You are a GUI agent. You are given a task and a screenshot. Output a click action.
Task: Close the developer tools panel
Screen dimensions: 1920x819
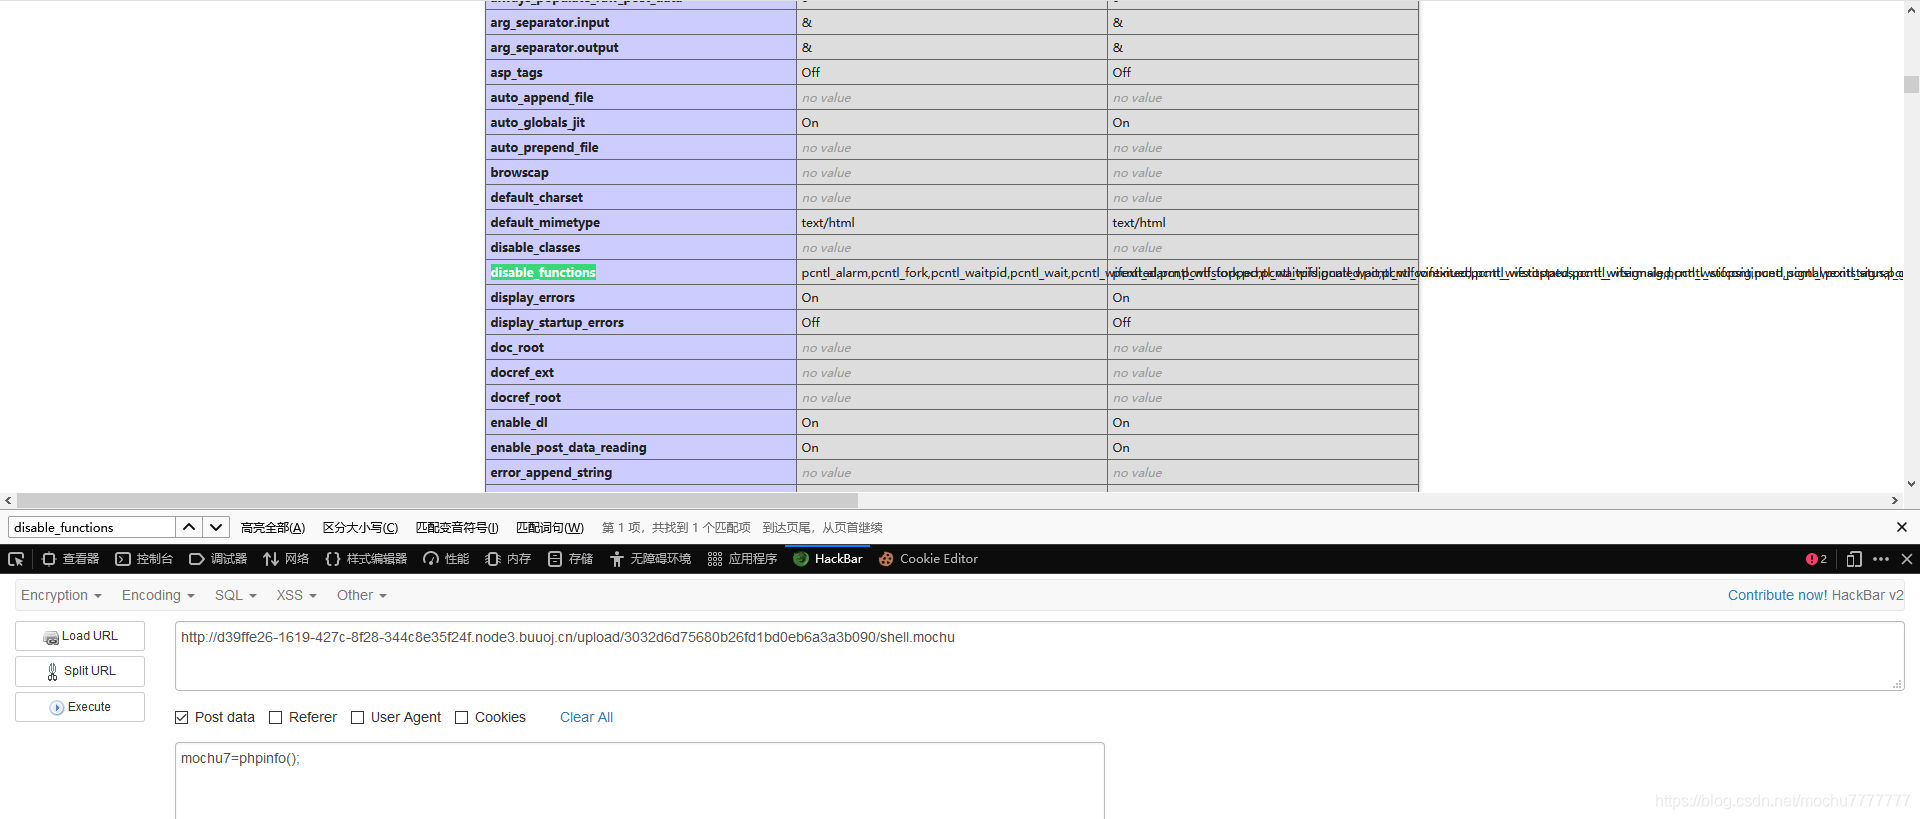point(1907,559)
